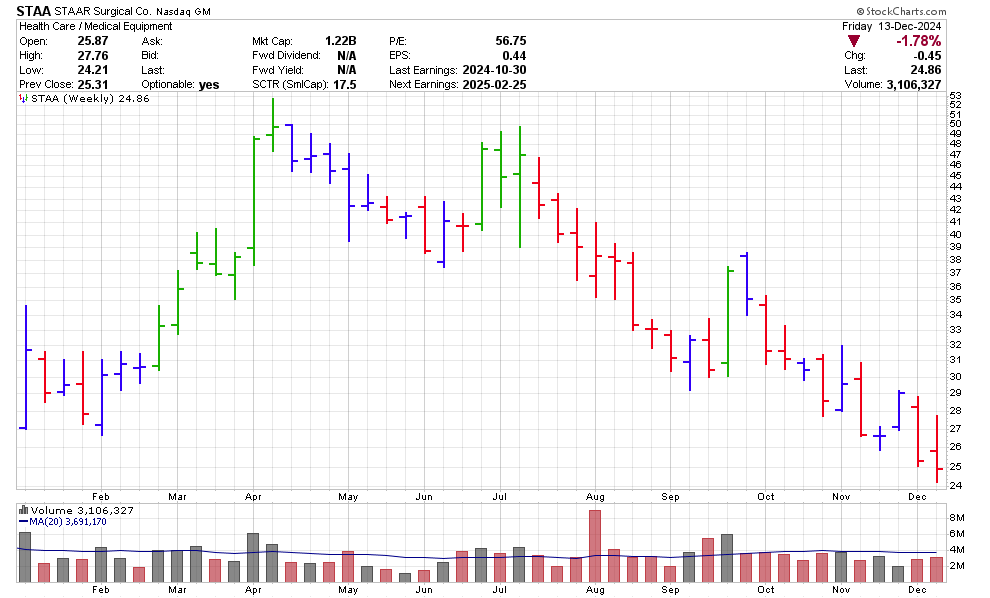Image resolution: width=990 pixels, height=598 pixels.
Task: Click the 2M volume scale label
Action: (x=957, y=566)
